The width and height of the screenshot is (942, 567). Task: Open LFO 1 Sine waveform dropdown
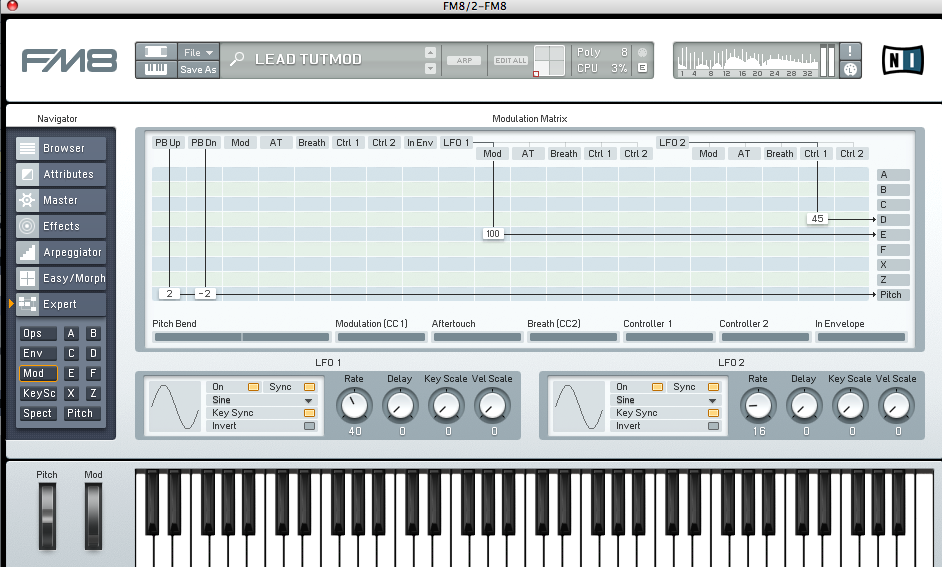click(x=261, y=400)
